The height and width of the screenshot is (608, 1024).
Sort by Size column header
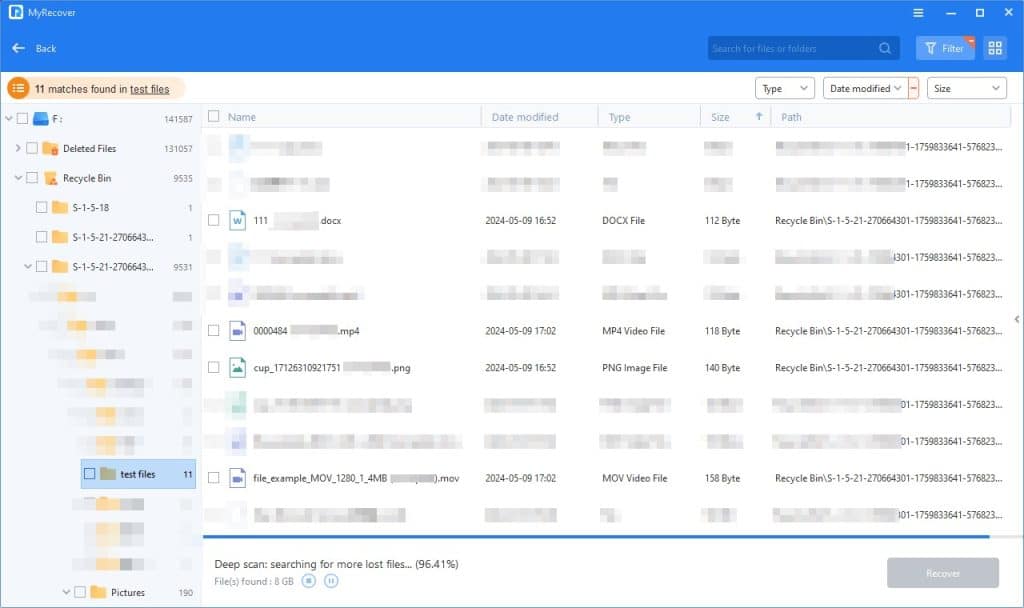pos(720,117)
